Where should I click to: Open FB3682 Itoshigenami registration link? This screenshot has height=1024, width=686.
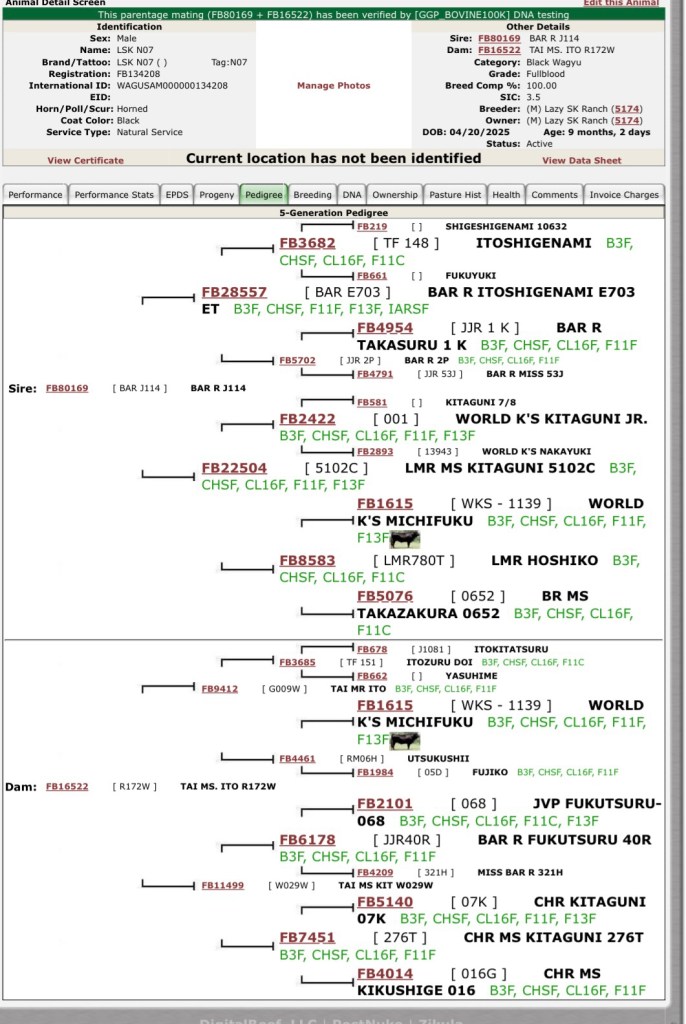click(307, 243)
